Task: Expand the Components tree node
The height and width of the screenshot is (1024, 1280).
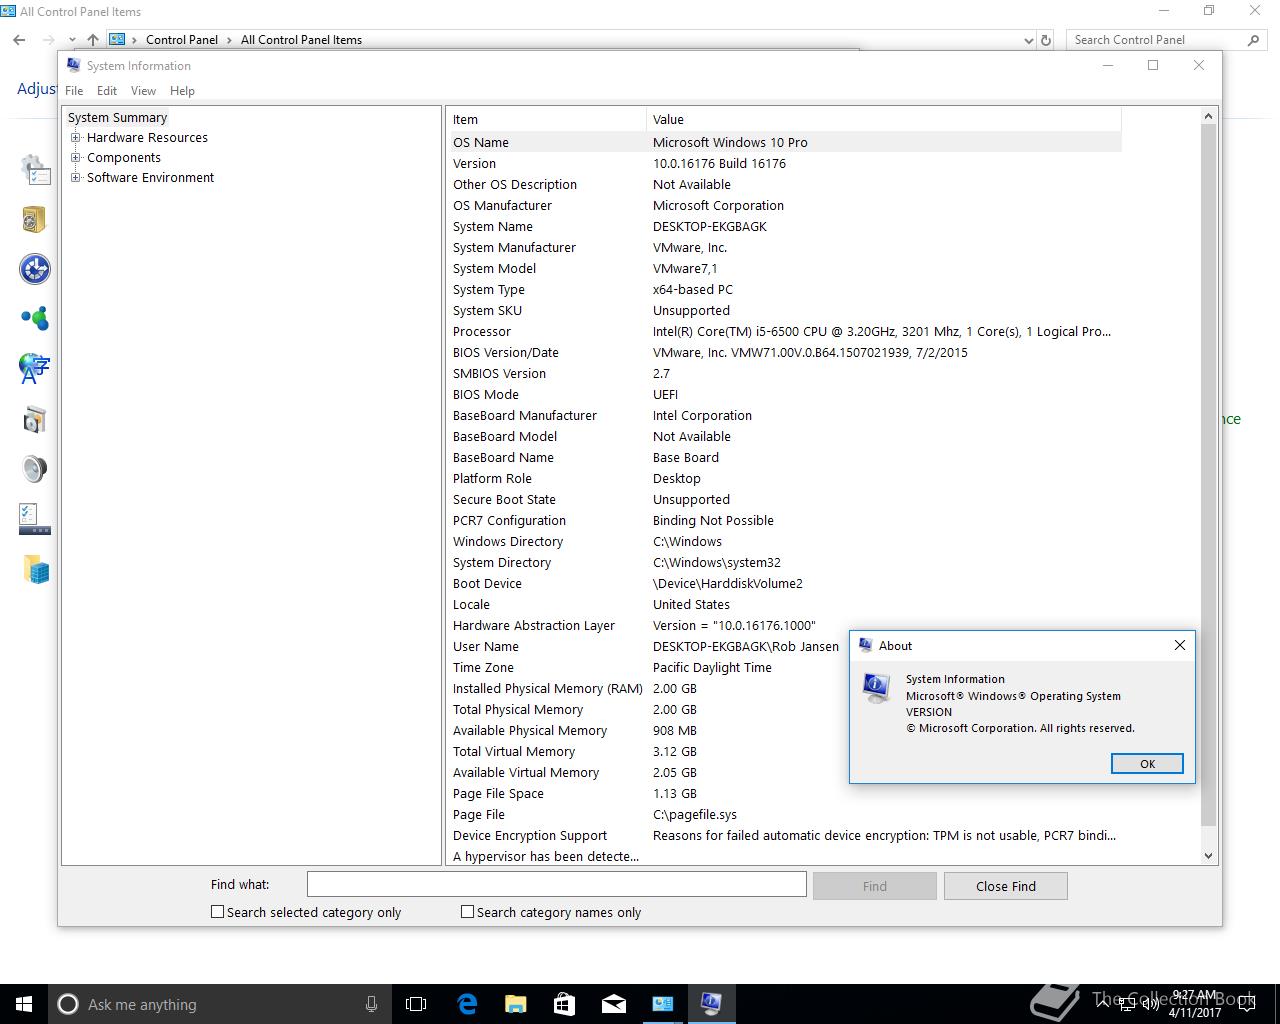Action: tap(75, 158)
